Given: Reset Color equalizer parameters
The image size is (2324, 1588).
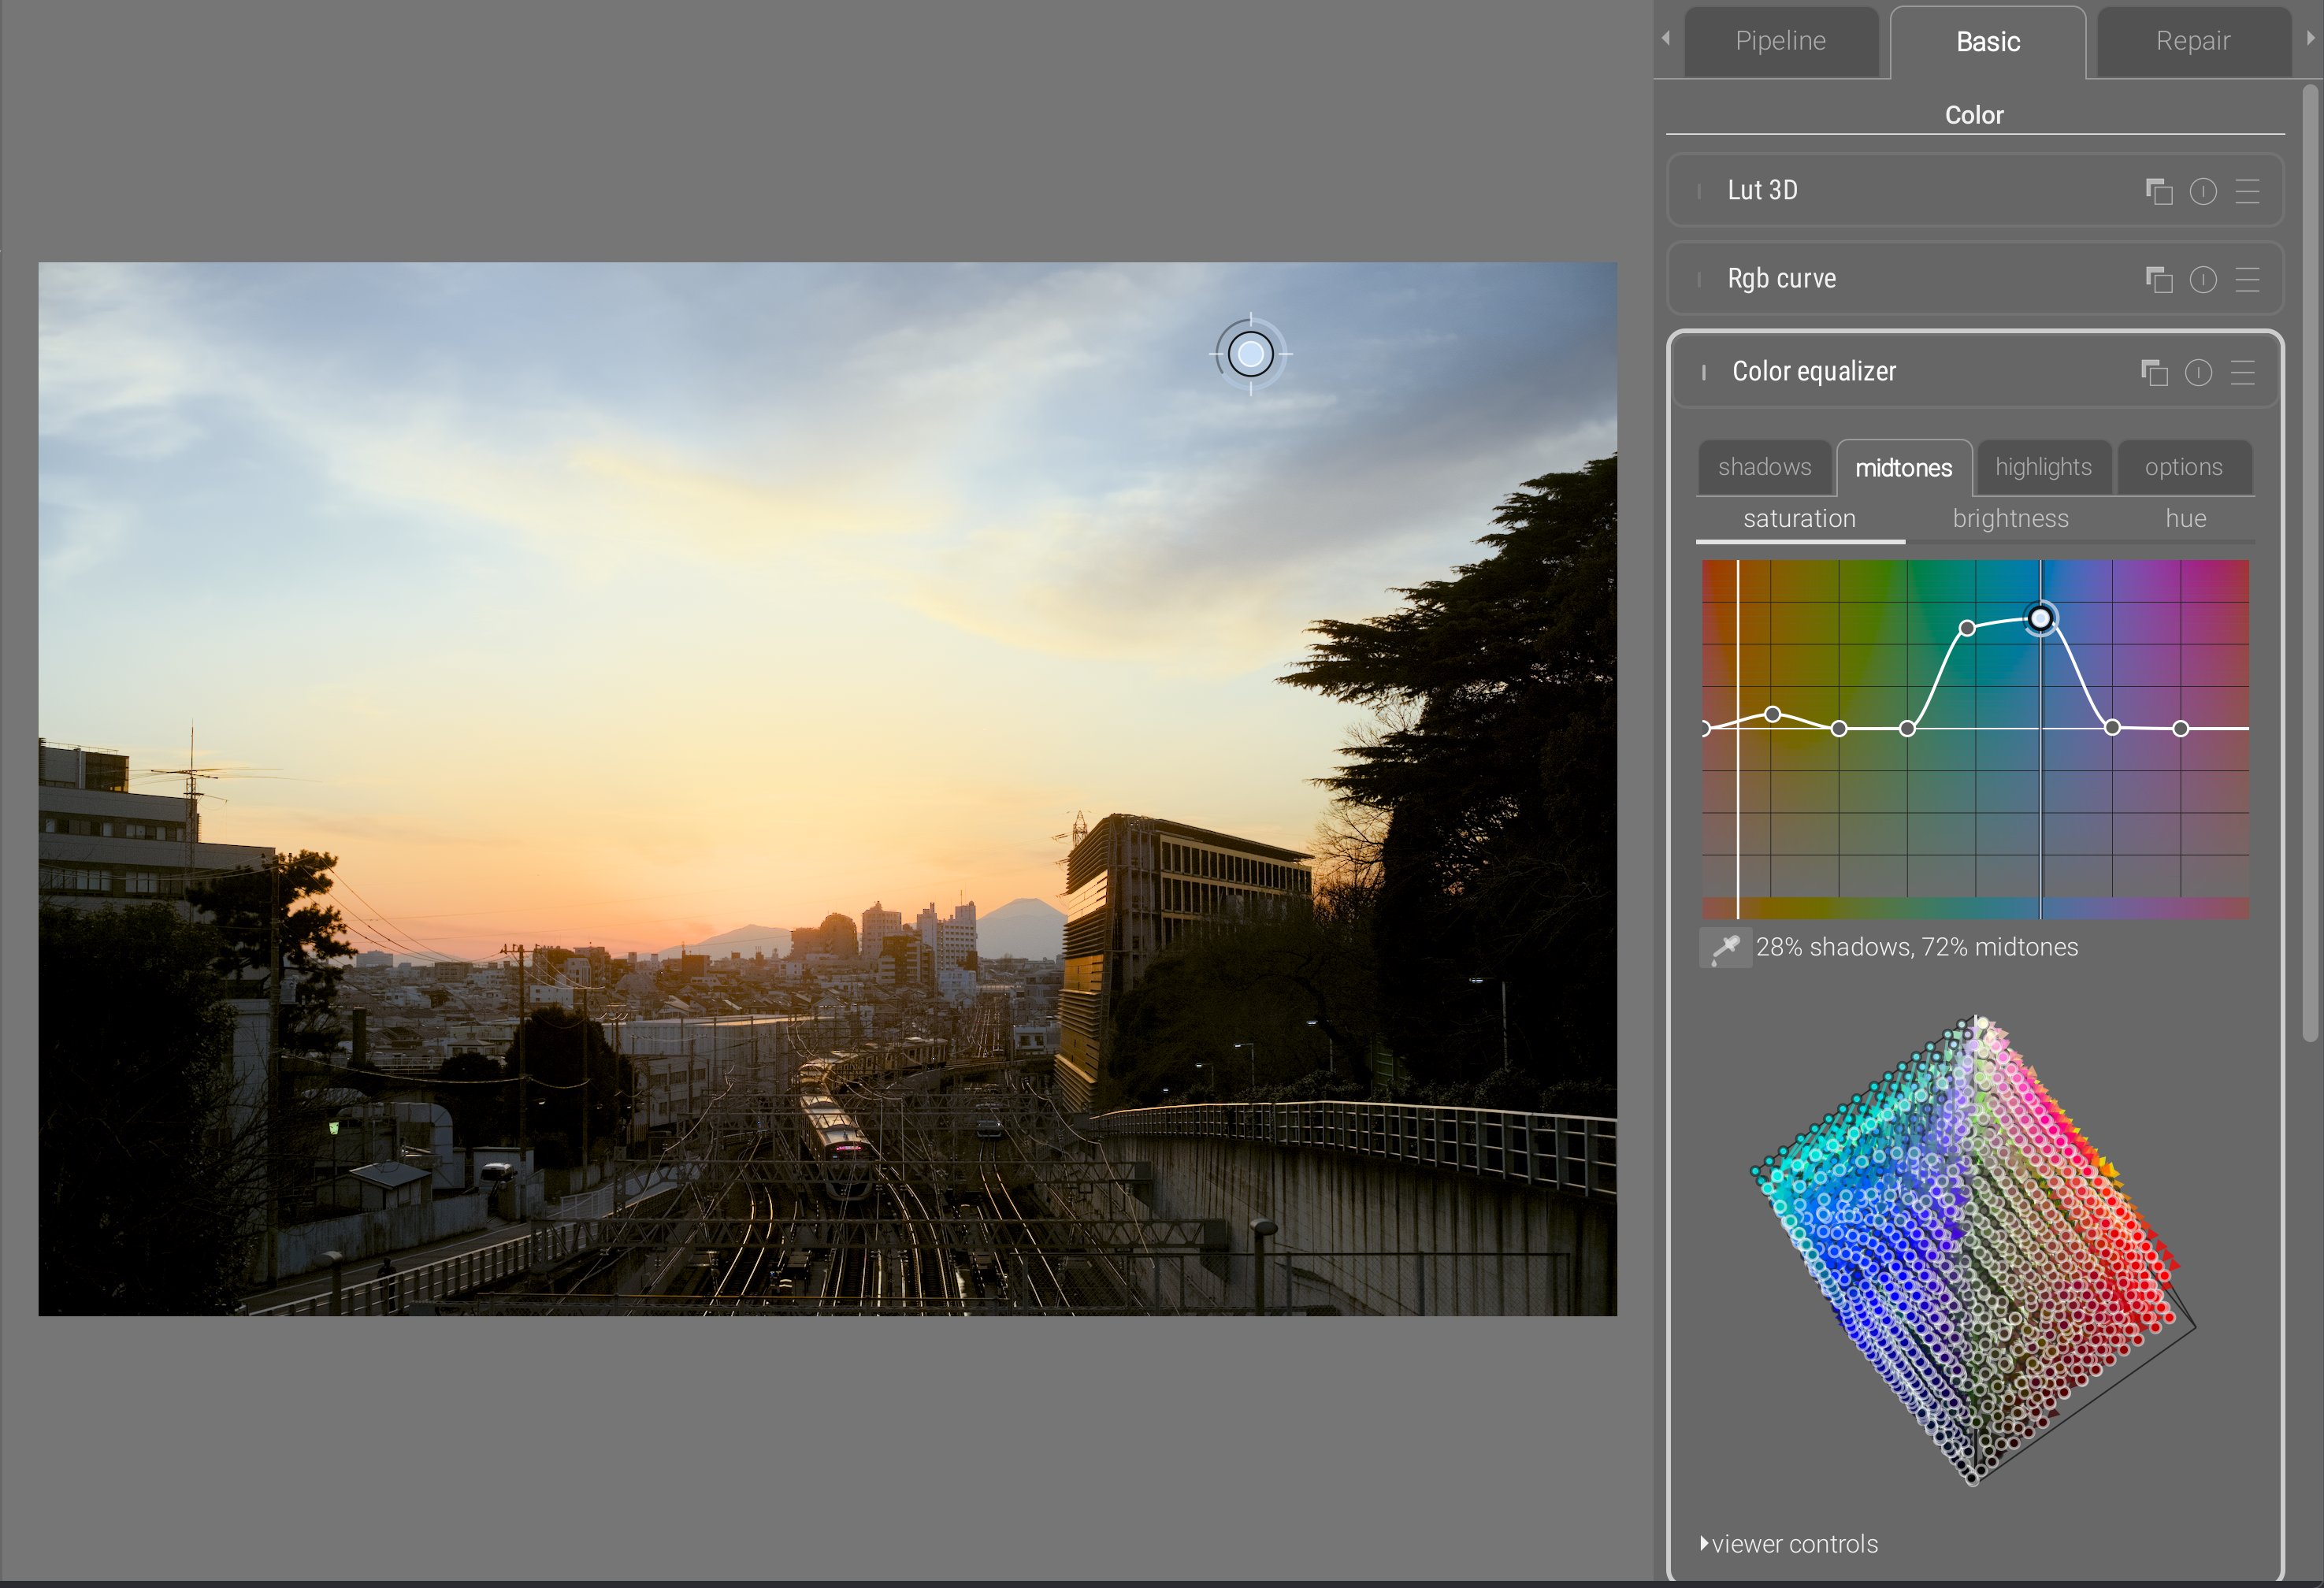Looking at the screenshot, I should pyautogui.click(x=2198, y=373).
